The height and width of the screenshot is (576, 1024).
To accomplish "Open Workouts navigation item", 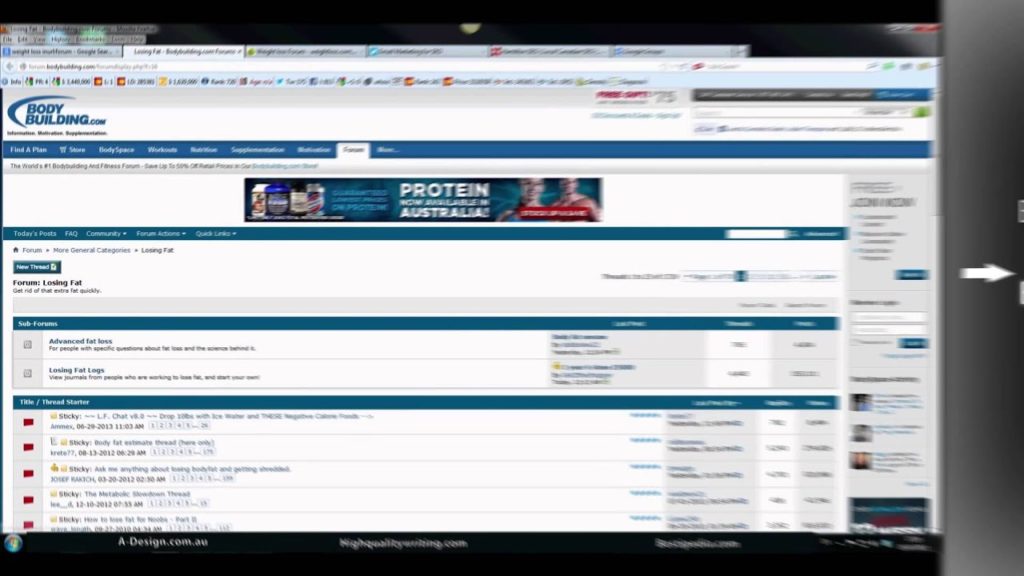I will click(x=162, y=150).
